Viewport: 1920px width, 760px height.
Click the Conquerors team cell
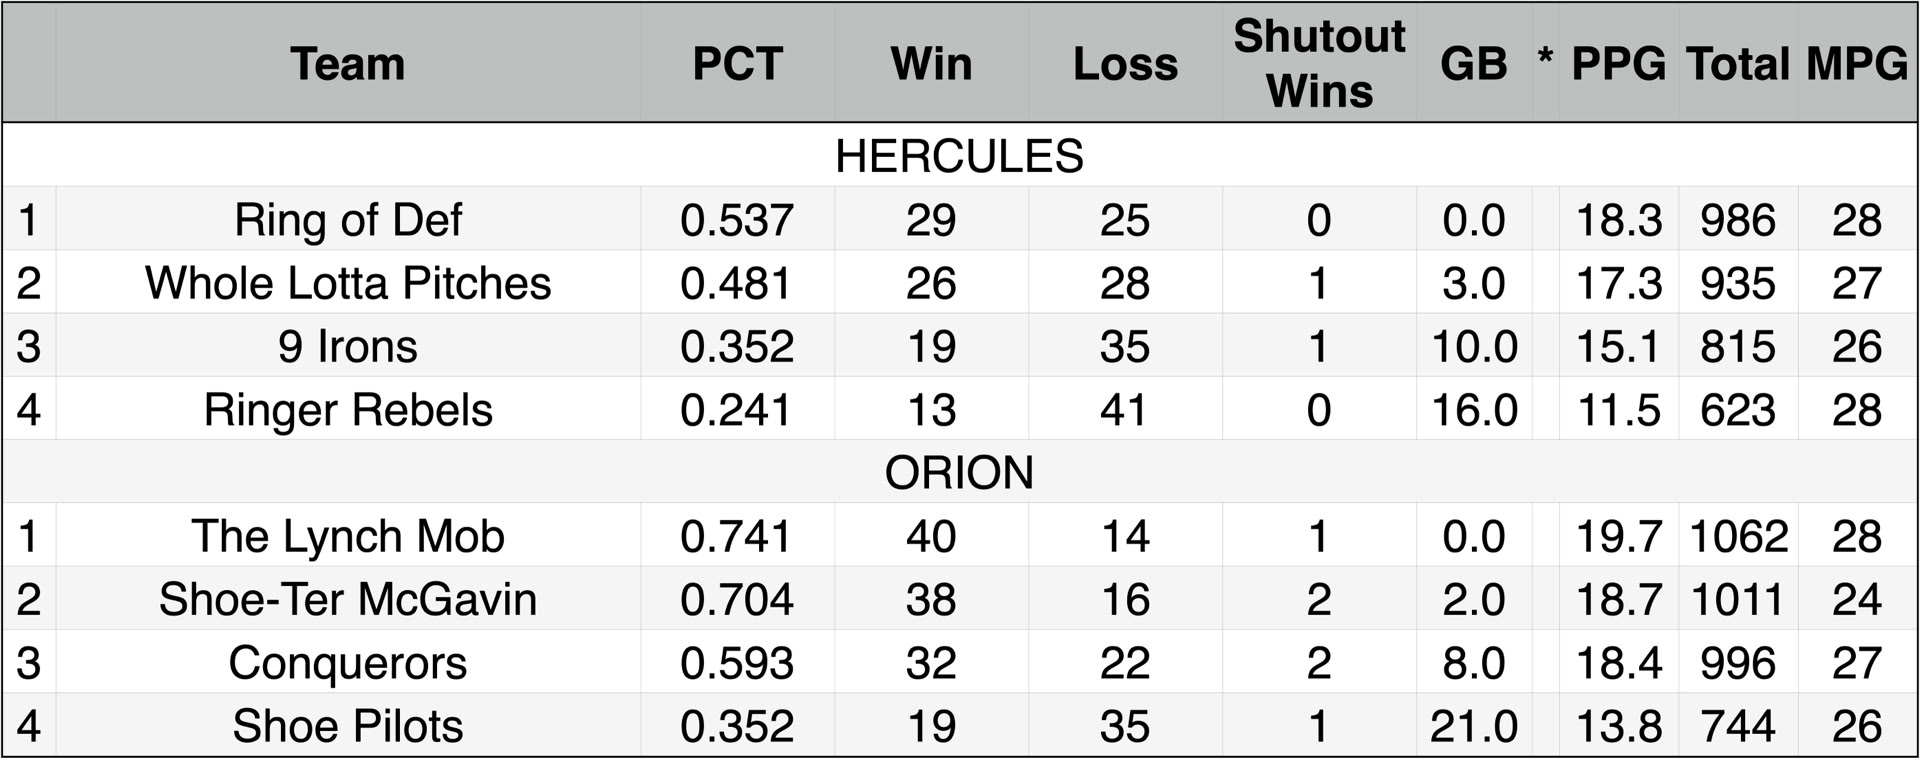[347, 663]
